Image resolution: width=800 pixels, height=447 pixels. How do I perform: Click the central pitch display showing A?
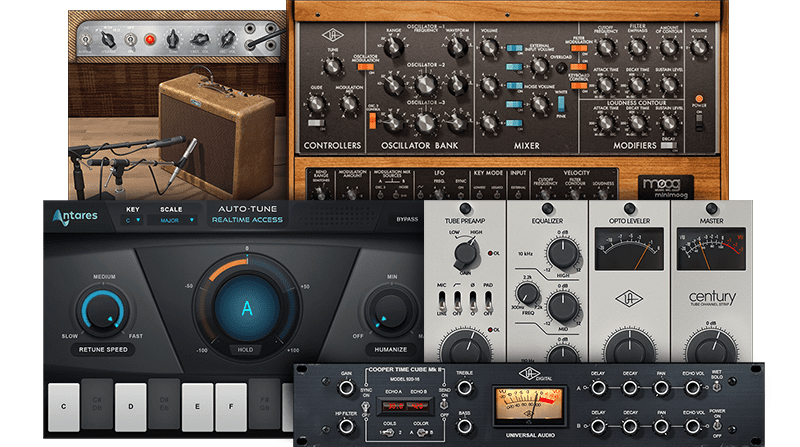(x=247, y=308)
